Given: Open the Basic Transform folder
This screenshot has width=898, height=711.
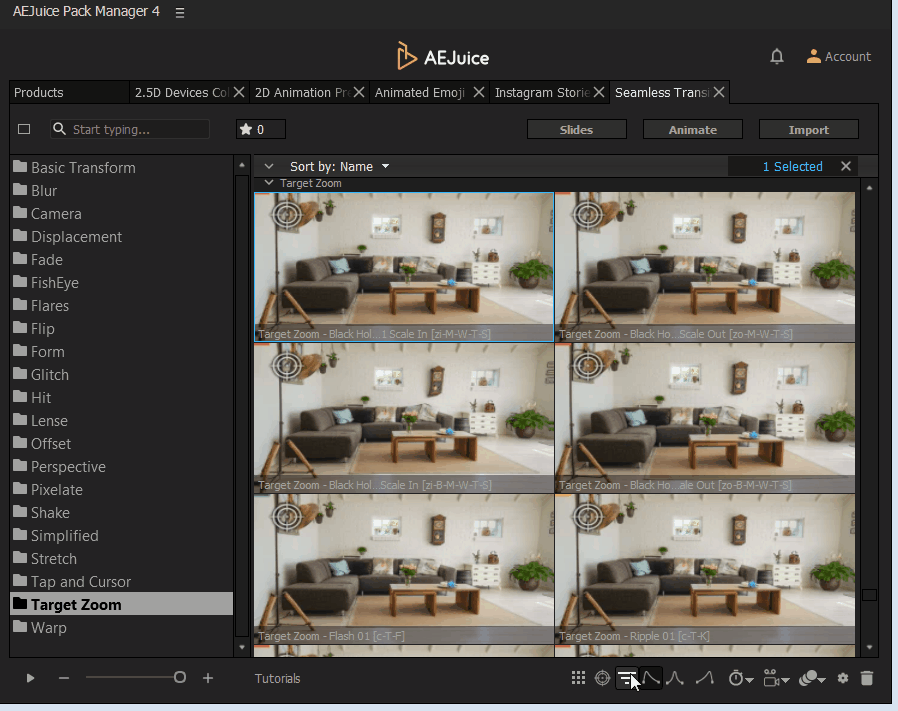Looking at the screenshot, I should coord(121,167).
